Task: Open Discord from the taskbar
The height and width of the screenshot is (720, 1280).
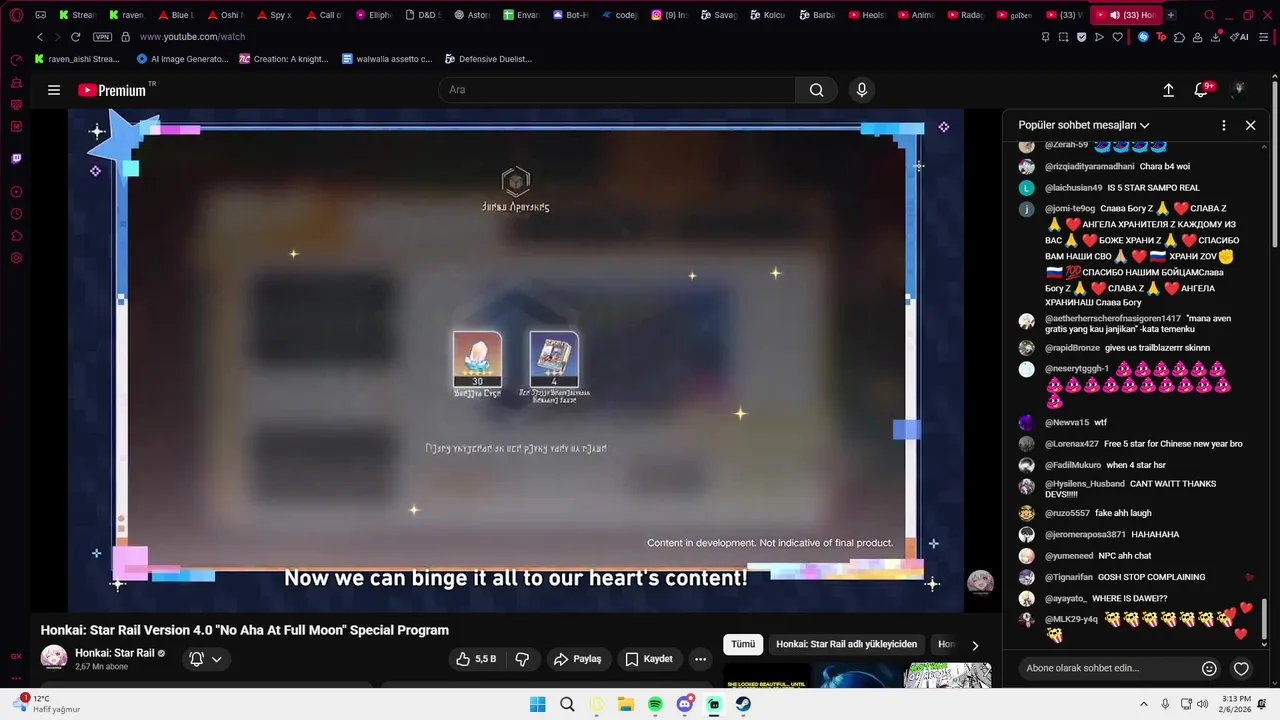Action: point(685,704)
